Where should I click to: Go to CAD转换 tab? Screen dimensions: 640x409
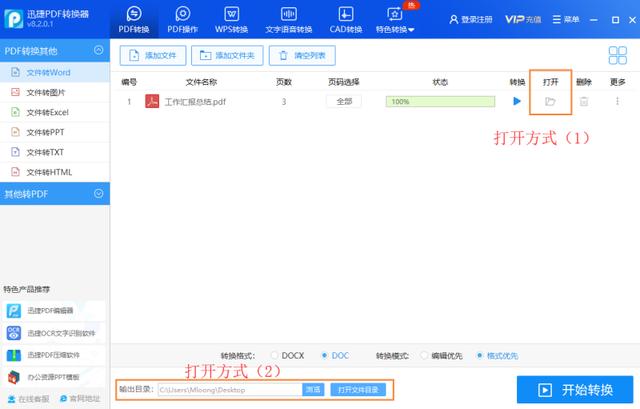[x=346, y=19]
